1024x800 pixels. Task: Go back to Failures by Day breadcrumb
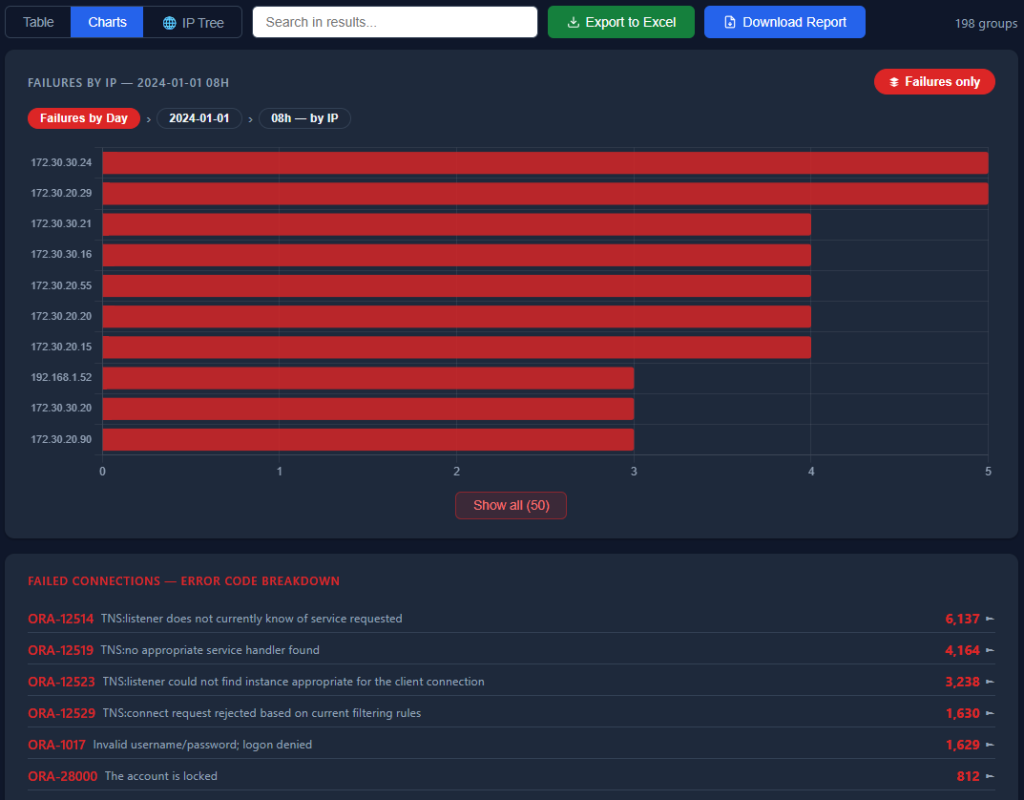tap(84, 118)
